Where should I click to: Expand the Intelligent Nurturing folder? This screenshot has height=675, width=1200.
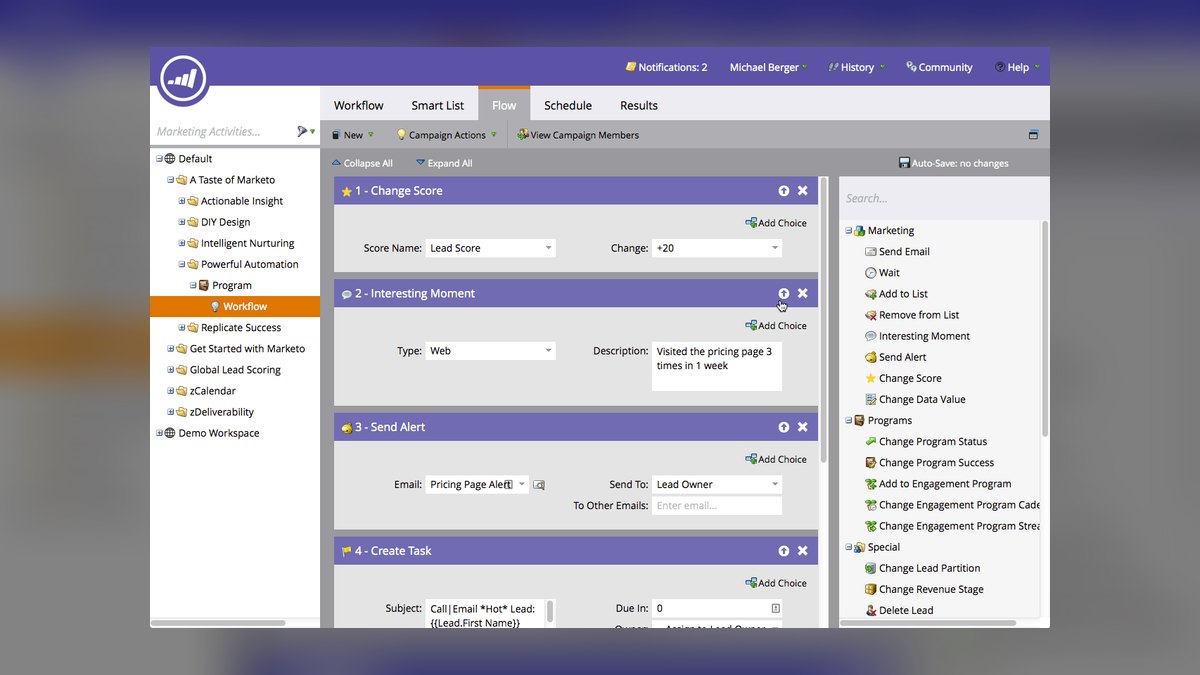182,243
